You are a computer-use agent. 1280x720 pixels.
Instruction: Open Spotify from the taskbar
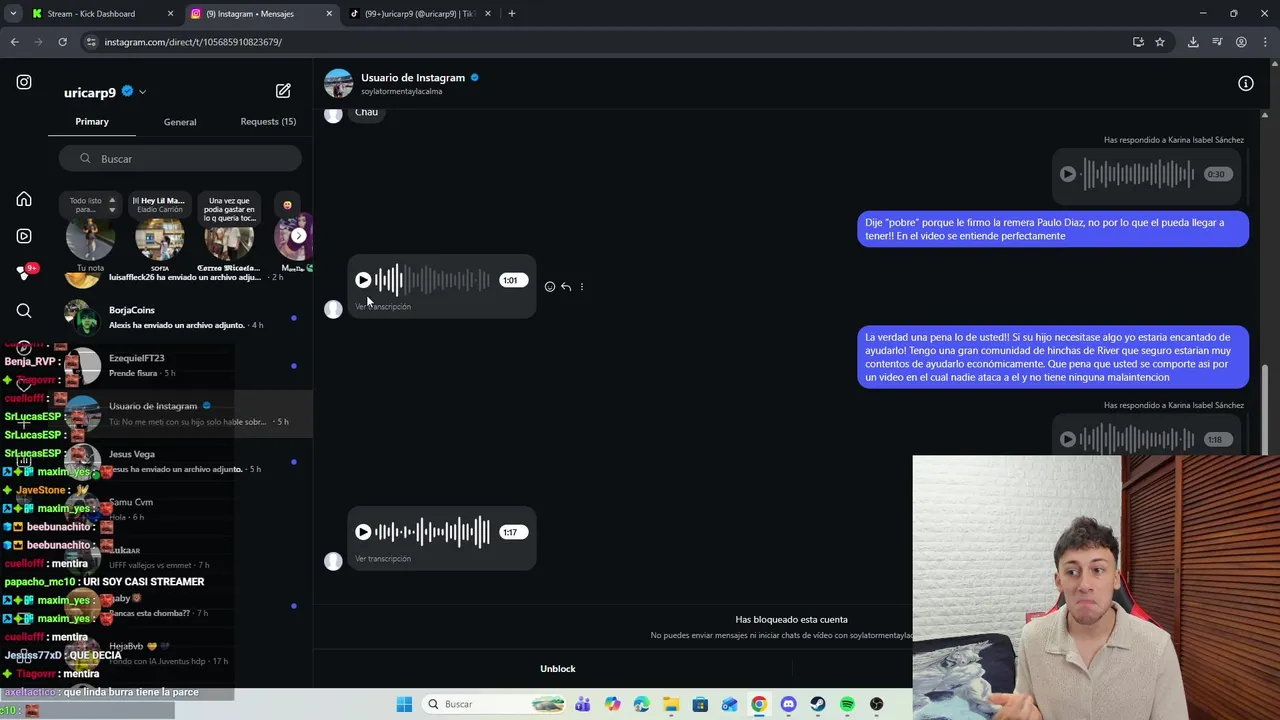[x=847, y=704]
